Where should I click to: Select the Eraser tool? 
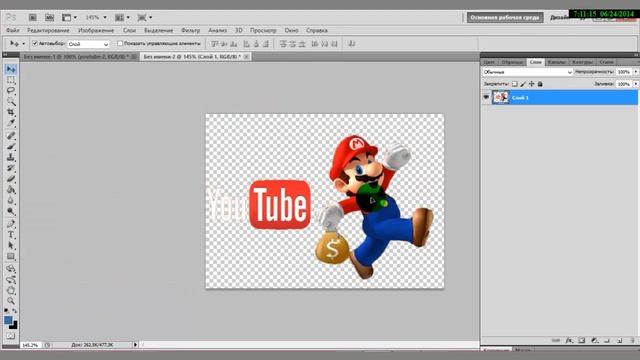tap(11, 178)
